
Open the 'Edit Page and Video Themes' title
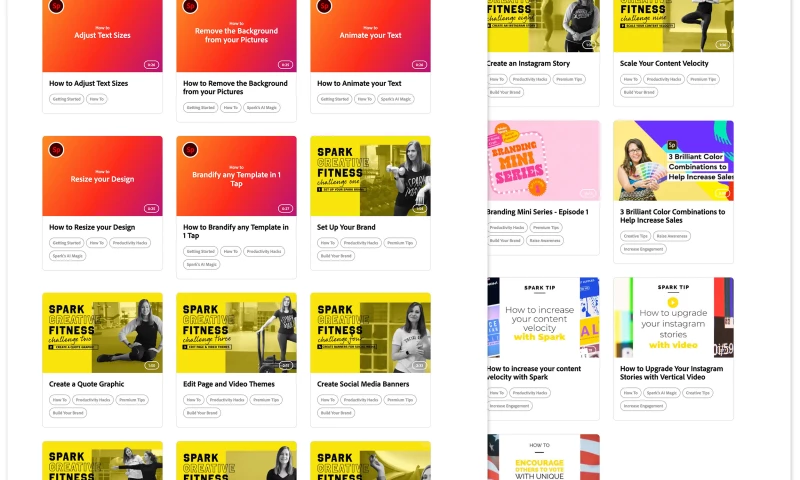(x=229, y=384)
